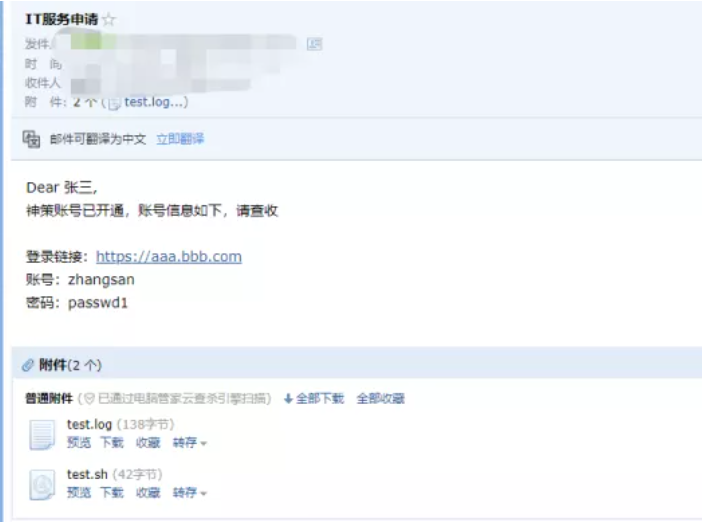The width and height of the screenshot is (702, 522).
Task: Download all attachments with 全部下载
Action: point(315,398)
